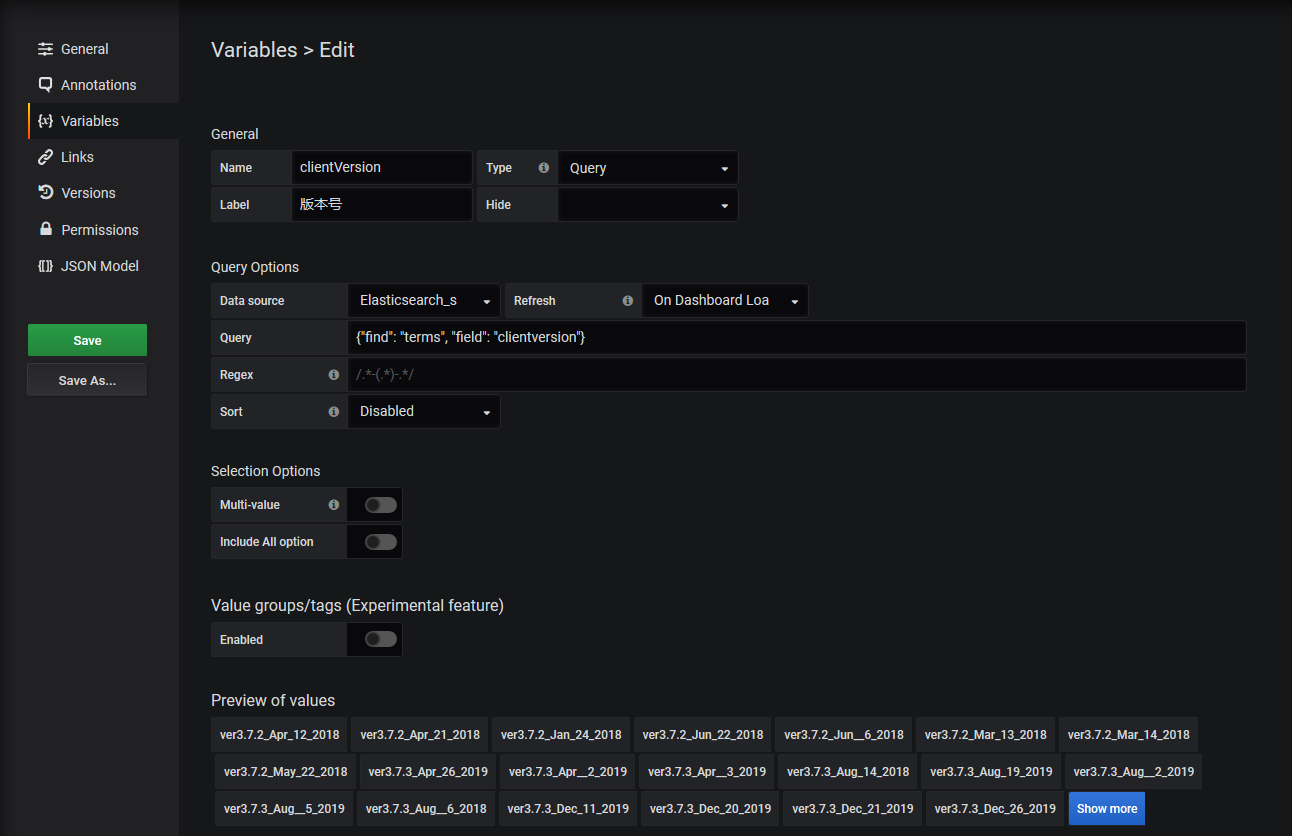Viewport: 1292px width, 836px height.
Task: Click preview value ver3.7.2_Apr_21_2018
Action: [x=420, y=734]
